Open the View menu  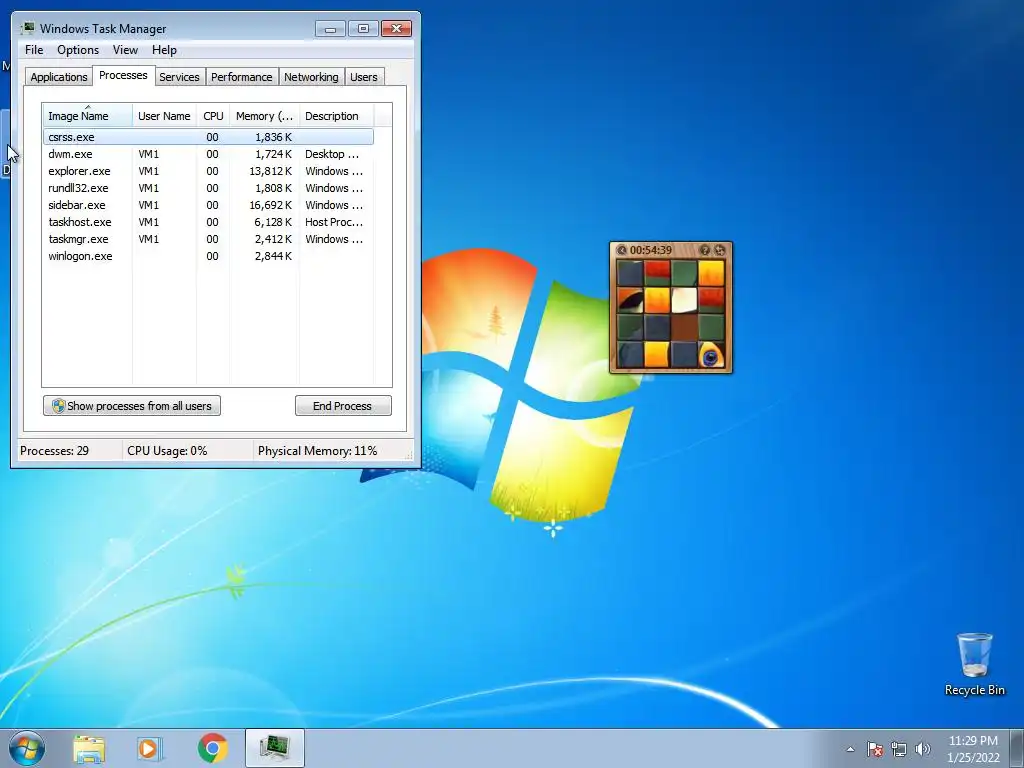click(x=125, y=50)
